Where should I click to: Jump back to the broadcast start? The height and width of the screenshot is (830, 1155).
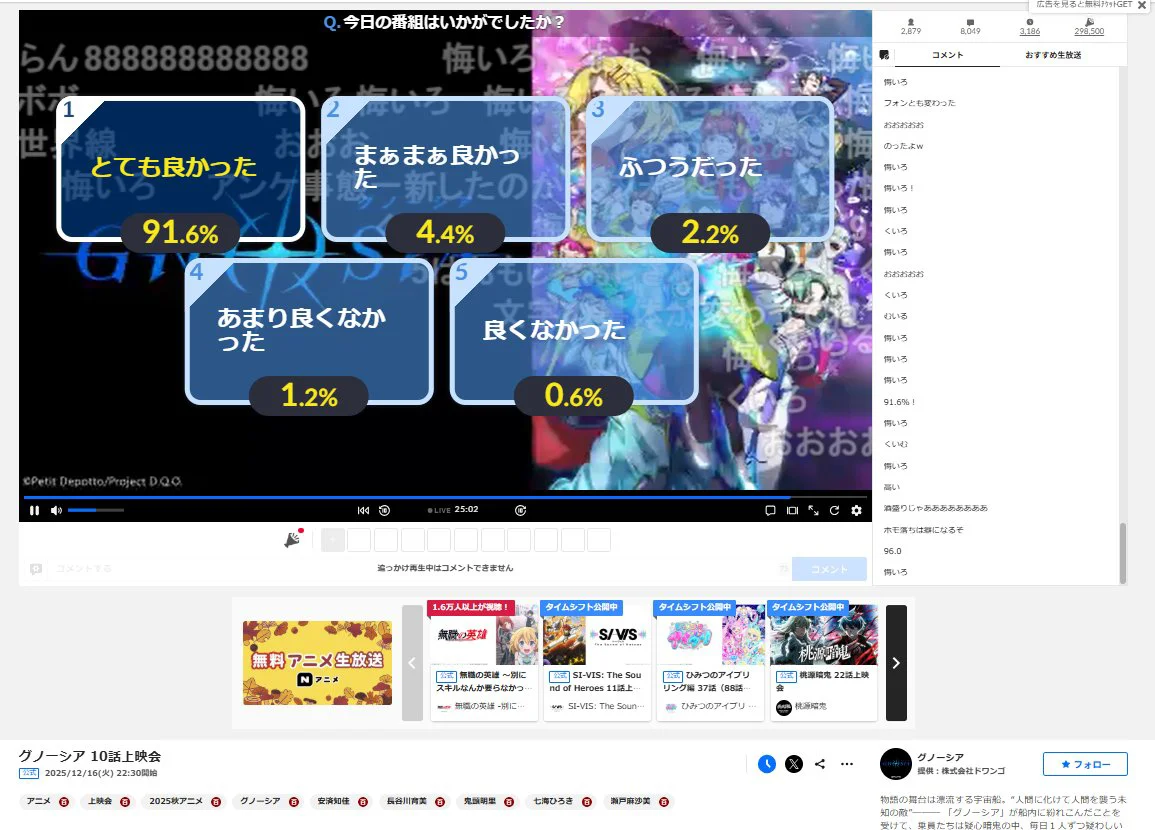click(363, 510)
